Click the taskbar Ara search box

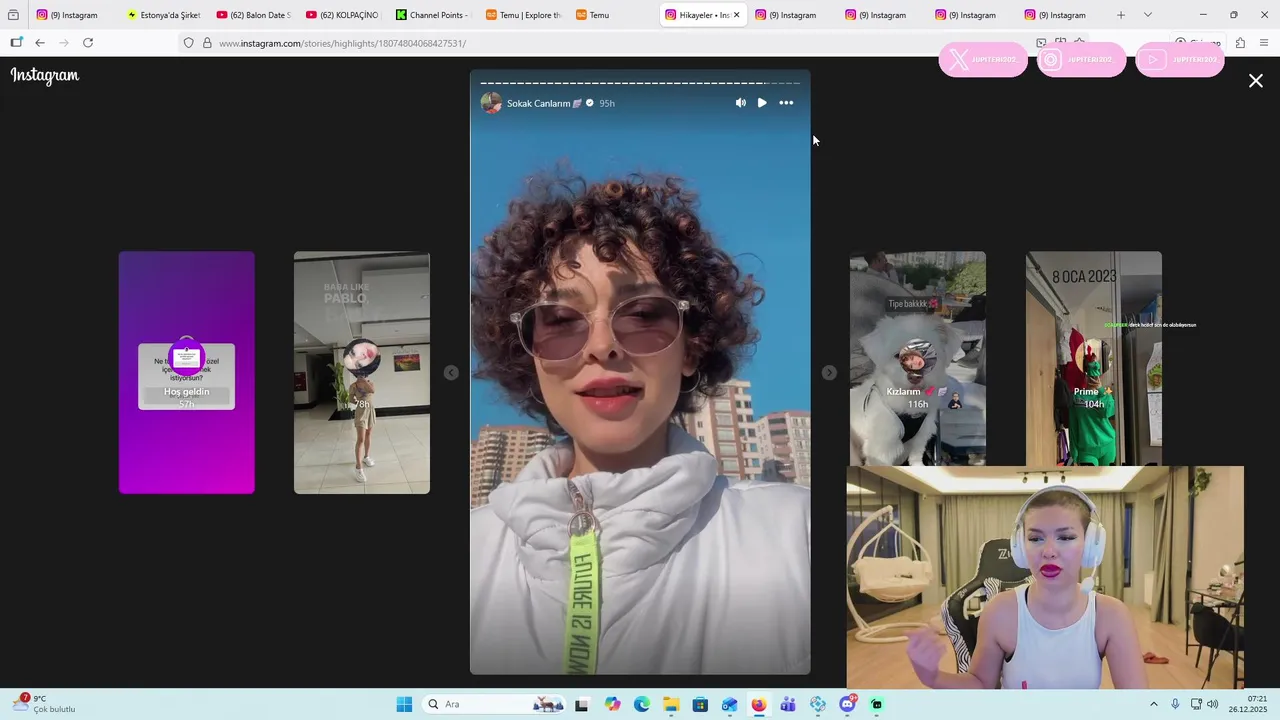(495, 704)
